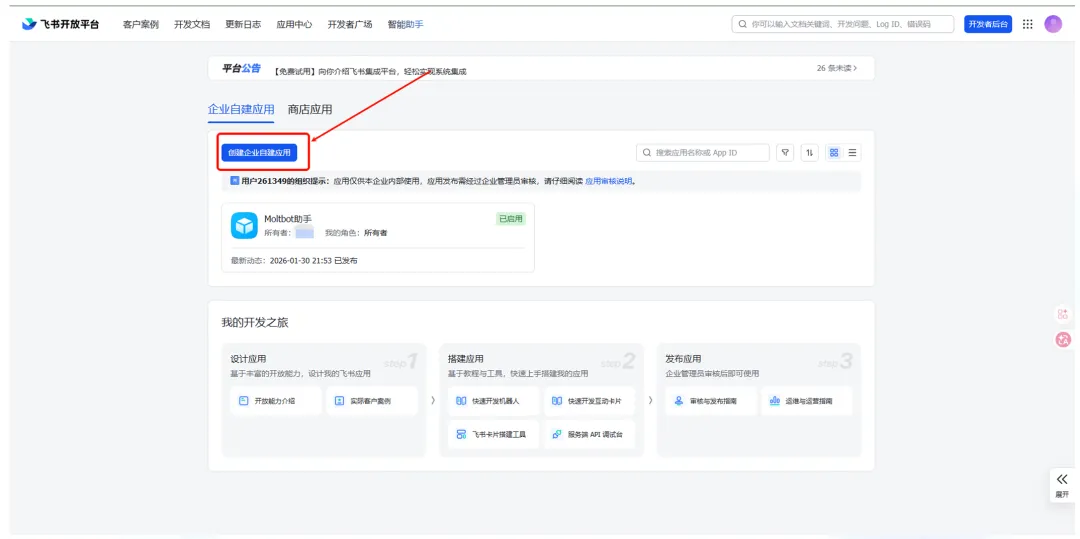Expand the side panel with 展开

click(x=1062, y=486)
